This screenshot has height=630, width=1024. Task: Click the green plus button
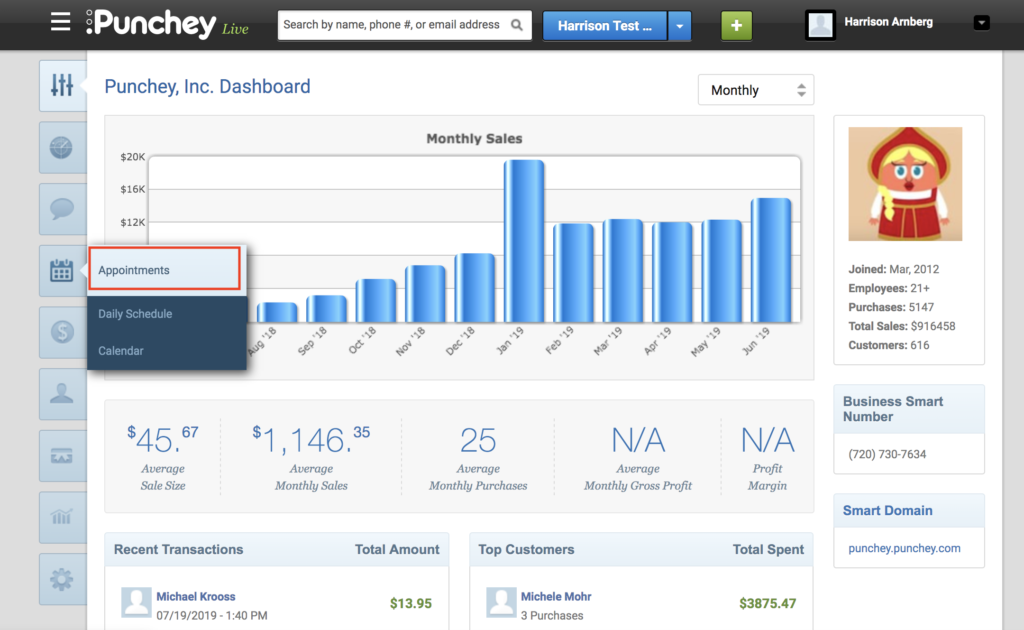click(736, 25)
